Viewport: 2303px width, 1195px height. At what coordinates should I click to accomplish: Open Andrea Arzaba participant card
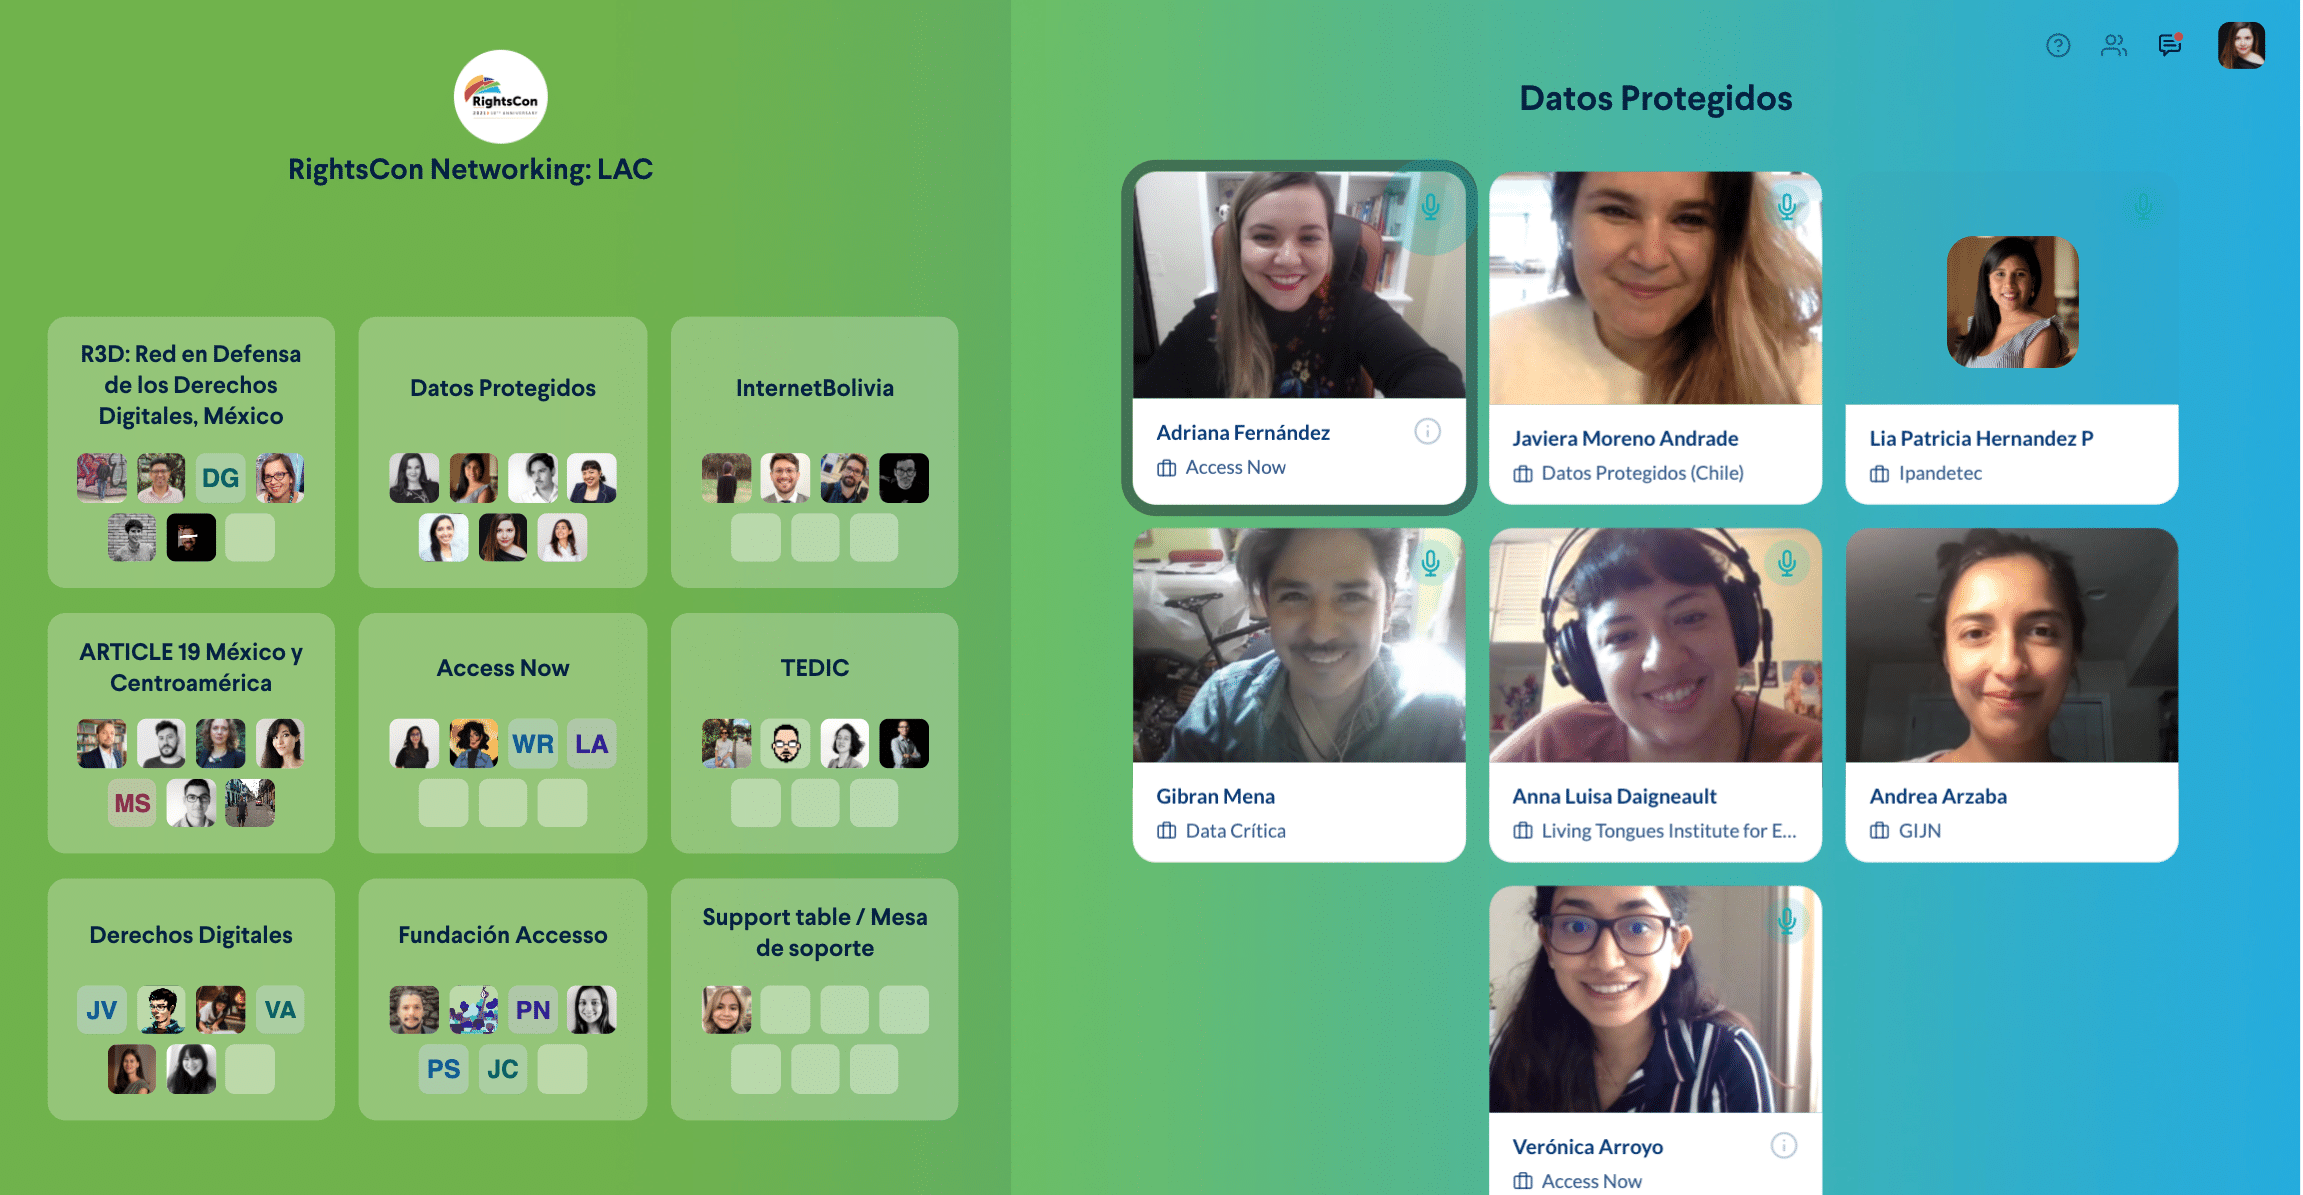coord(2011,695)
